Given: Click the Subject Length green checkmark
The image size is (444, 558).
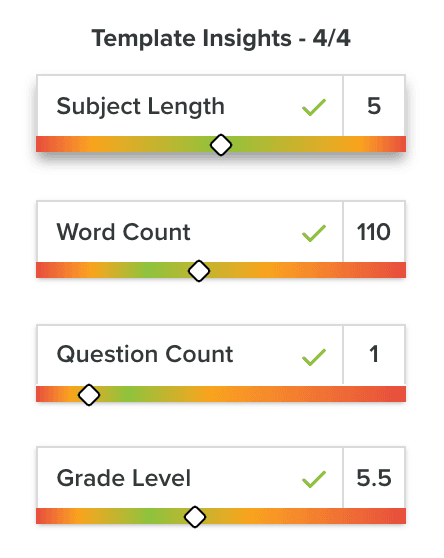Looking at the screenshot, I should point(314,107).
